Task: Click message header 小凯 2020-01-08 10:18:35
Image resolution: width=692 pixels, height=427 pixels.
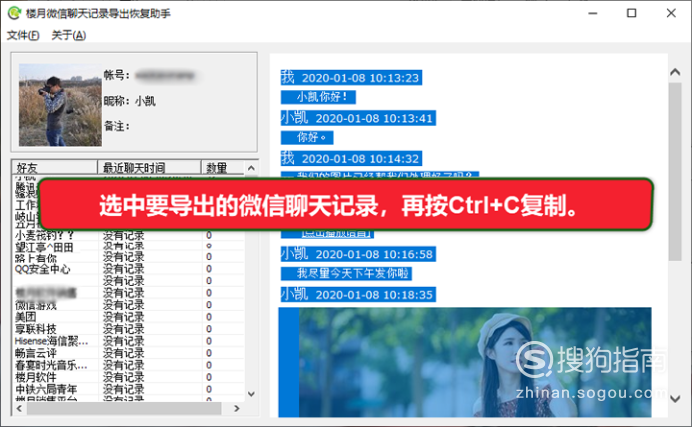Action: click(x=358, y=295)
